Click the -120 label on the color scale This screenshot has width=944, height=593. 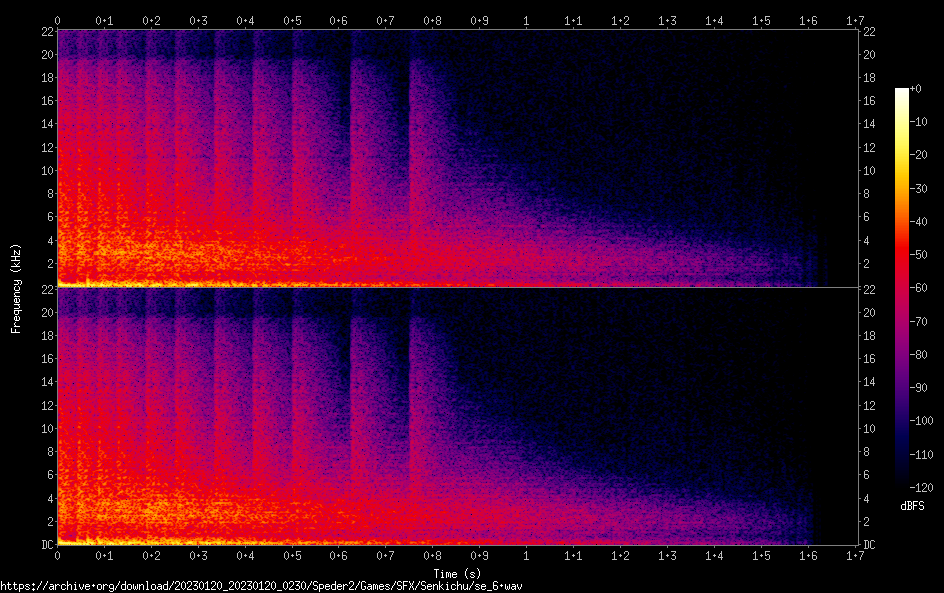(x=919, y=487)
